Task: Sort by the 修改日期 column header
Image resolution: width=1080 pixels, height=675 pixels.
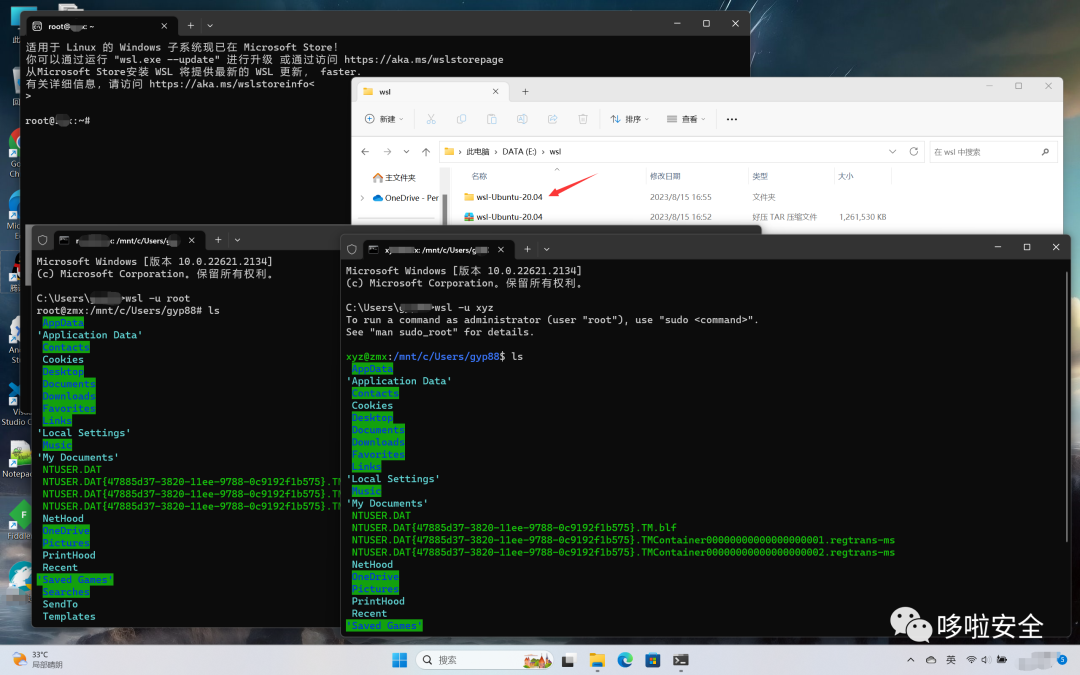Action: [x=665, y=176]
